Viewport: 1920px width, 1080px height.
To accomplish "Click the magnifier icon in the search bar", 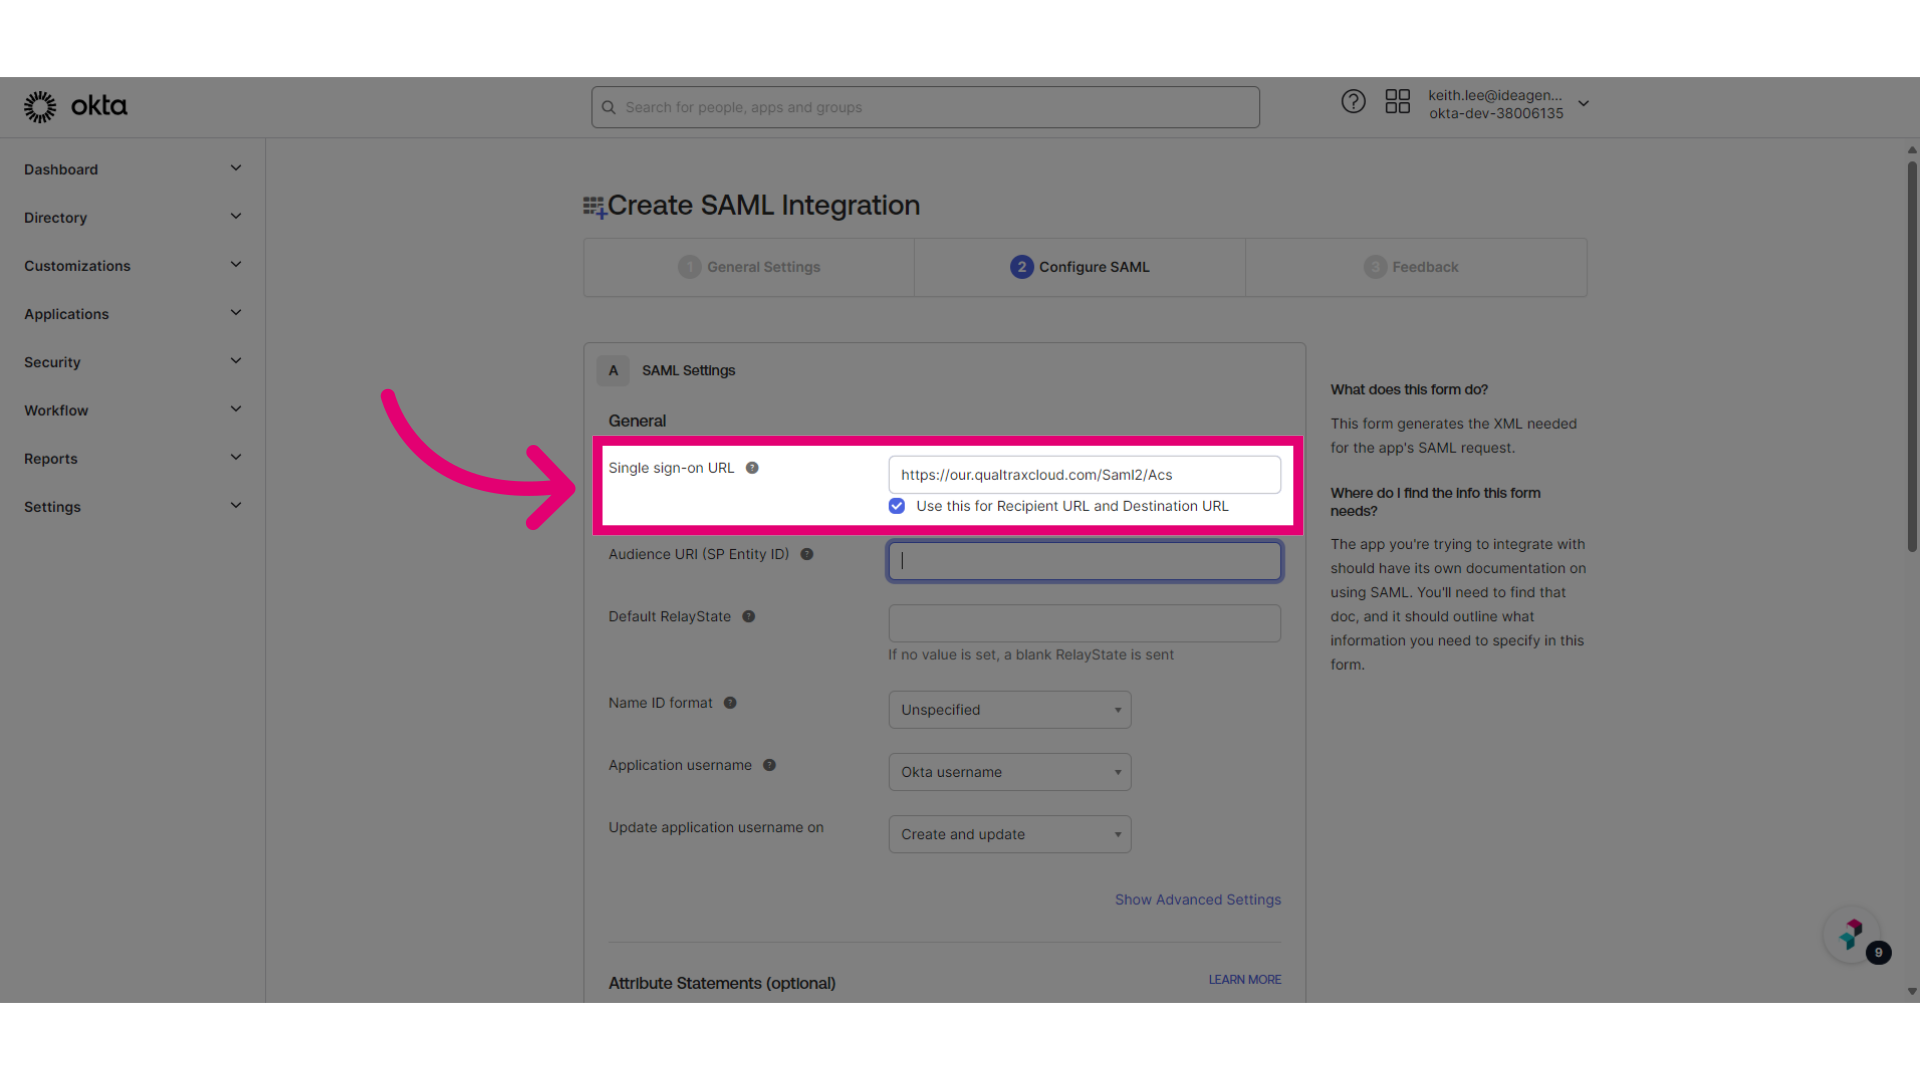I will click(609, 107).
